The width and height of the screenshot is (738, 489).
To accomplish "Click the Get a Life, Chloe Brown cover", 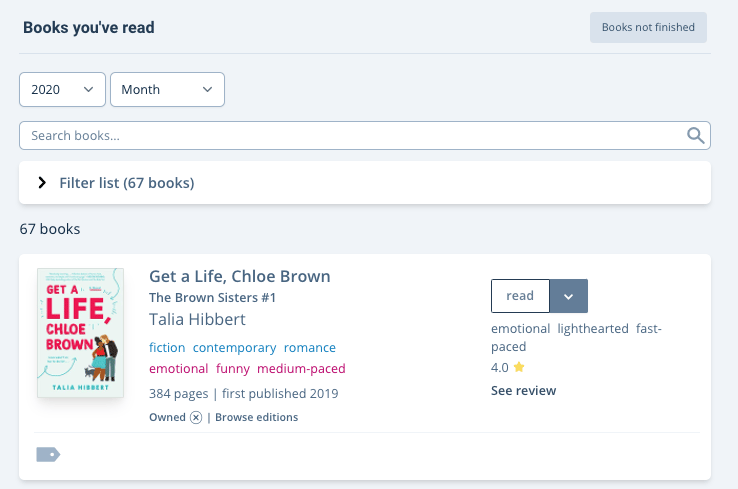I will tap(80, 333).
